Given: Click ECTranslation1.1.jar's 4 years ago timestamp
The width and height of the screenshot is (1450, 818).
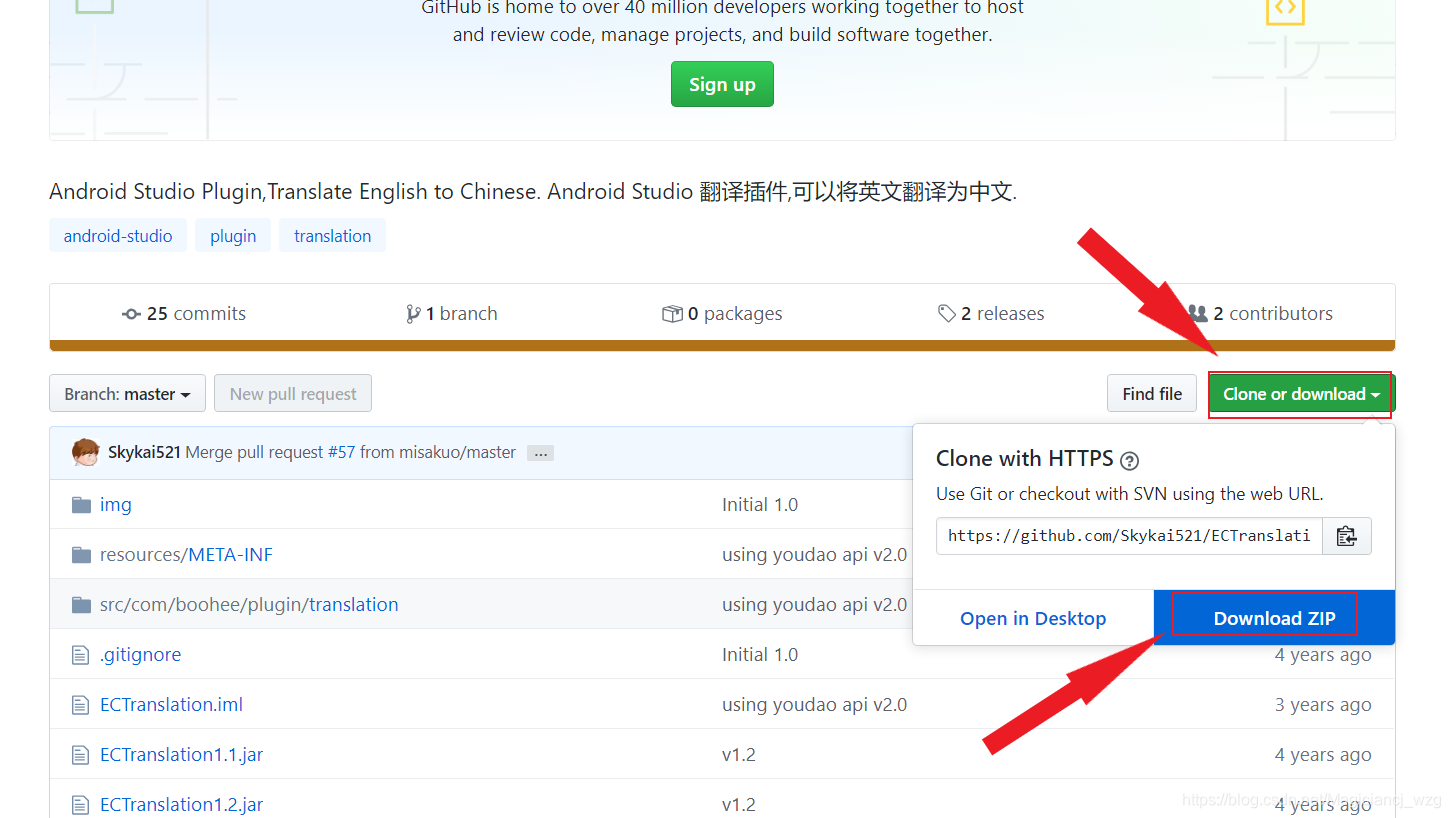Looking at the screenshot, I should (1323, 754).
